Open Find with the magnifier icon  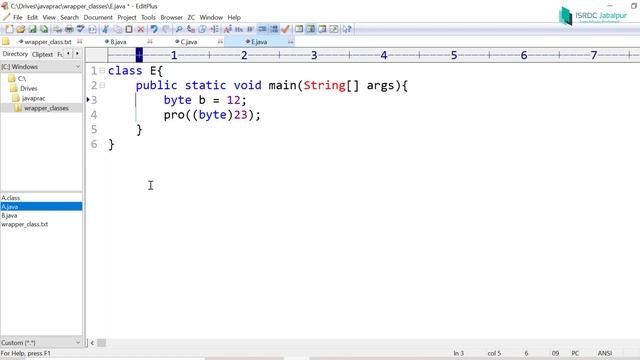[179, 29]
